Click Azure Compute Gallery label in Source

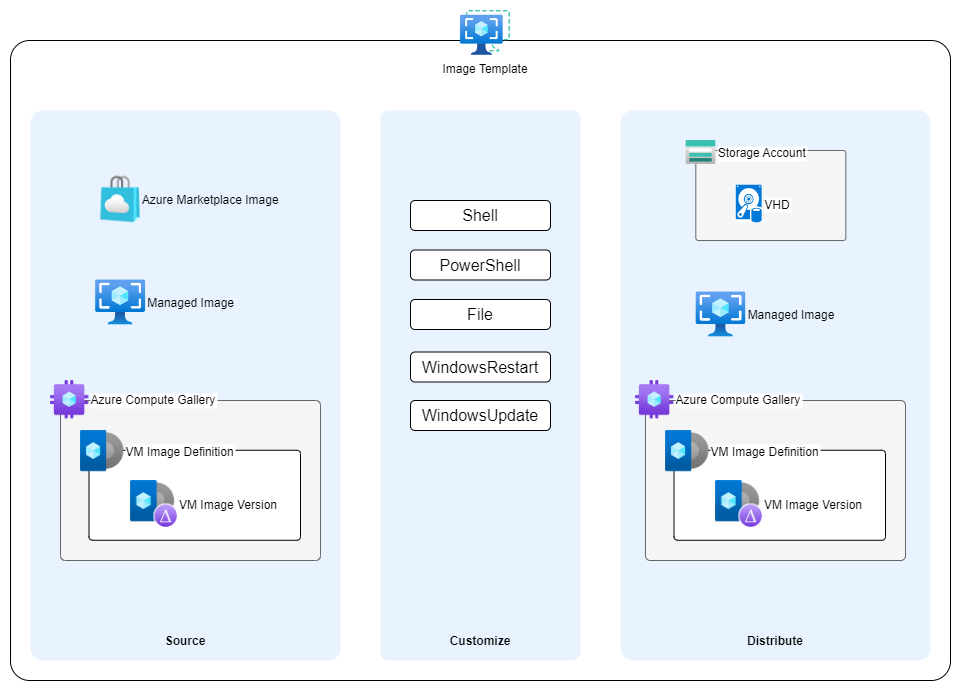click(x=153, y=400)
